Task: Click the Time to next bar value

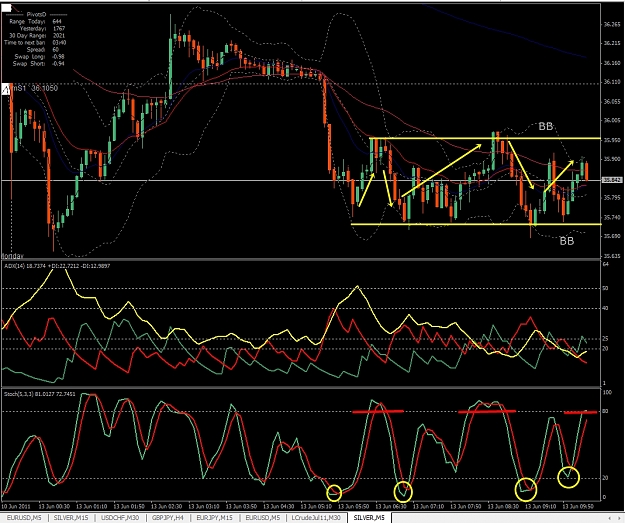Action: [59, 43]
